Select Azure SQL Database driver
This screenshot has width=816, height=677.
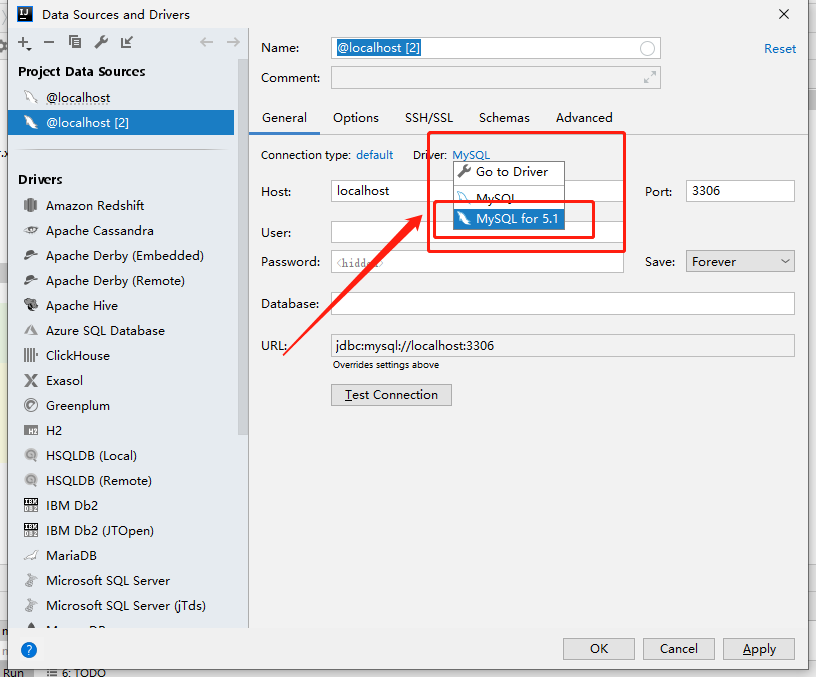pyautogui.click(x=105, y=330)
